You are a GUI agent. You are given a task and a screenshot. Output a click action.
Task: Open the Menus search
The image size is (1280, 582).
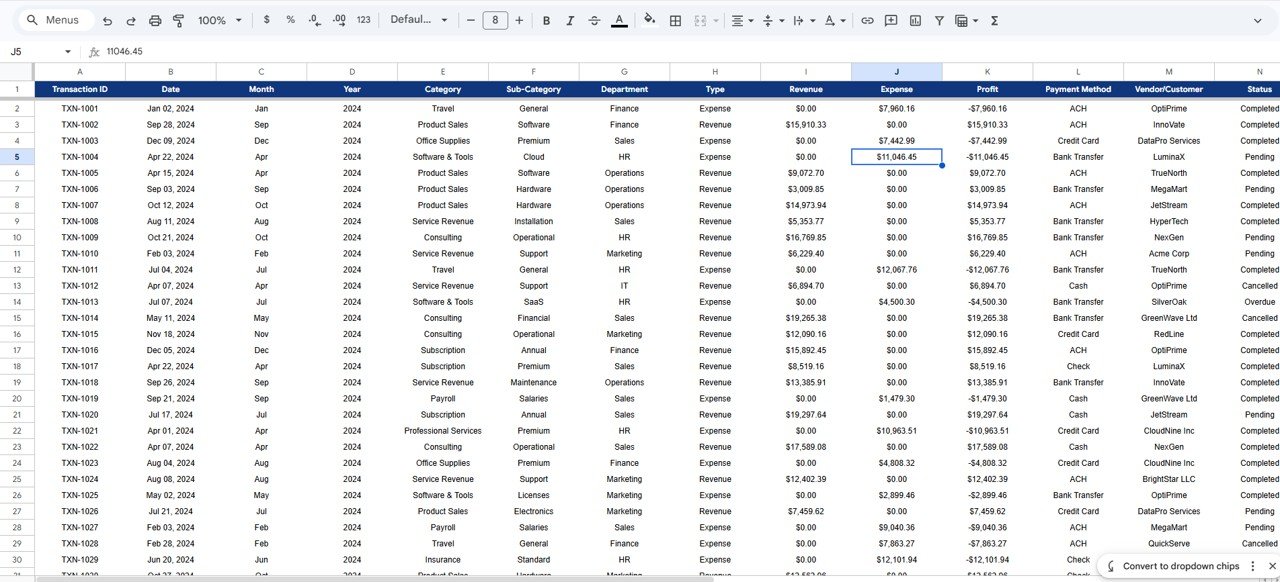click(53, 19)
